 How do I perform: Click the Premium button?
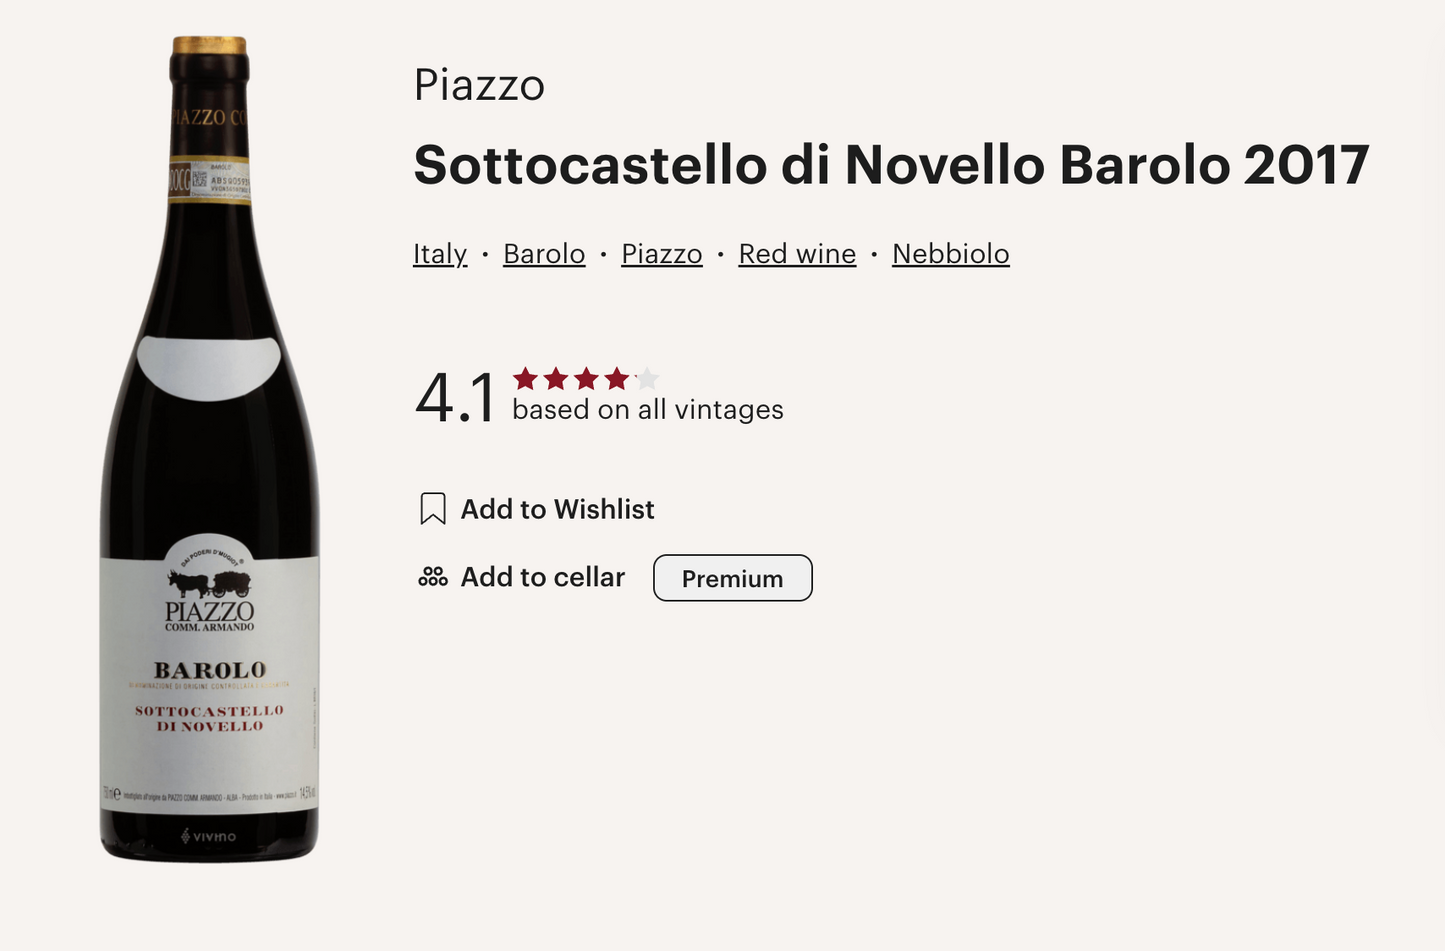pos(732,578)
